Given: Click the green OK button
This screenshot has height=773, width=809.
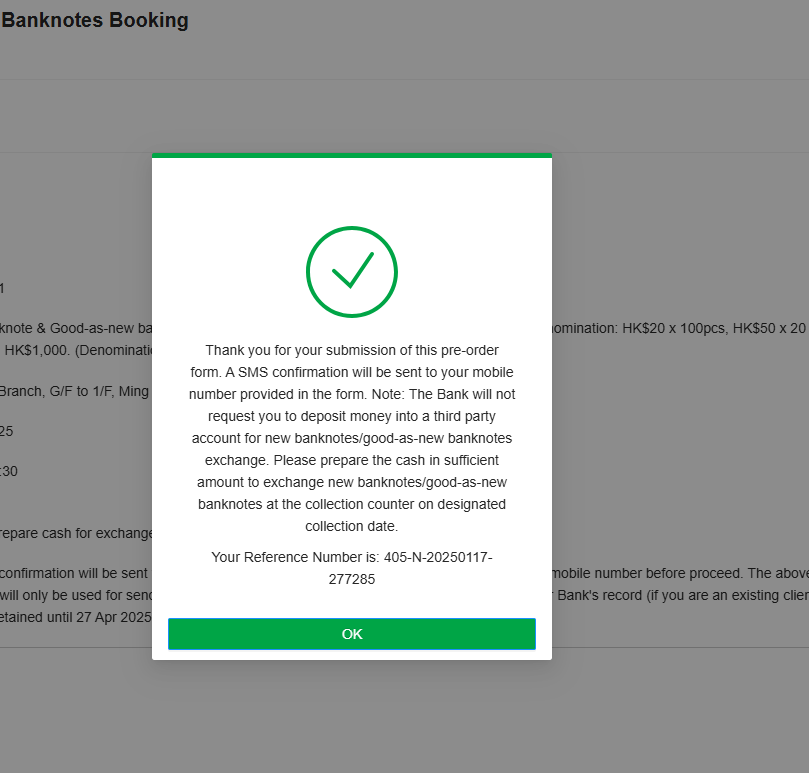Looking at the screenshot, I should tap(352, 634).
